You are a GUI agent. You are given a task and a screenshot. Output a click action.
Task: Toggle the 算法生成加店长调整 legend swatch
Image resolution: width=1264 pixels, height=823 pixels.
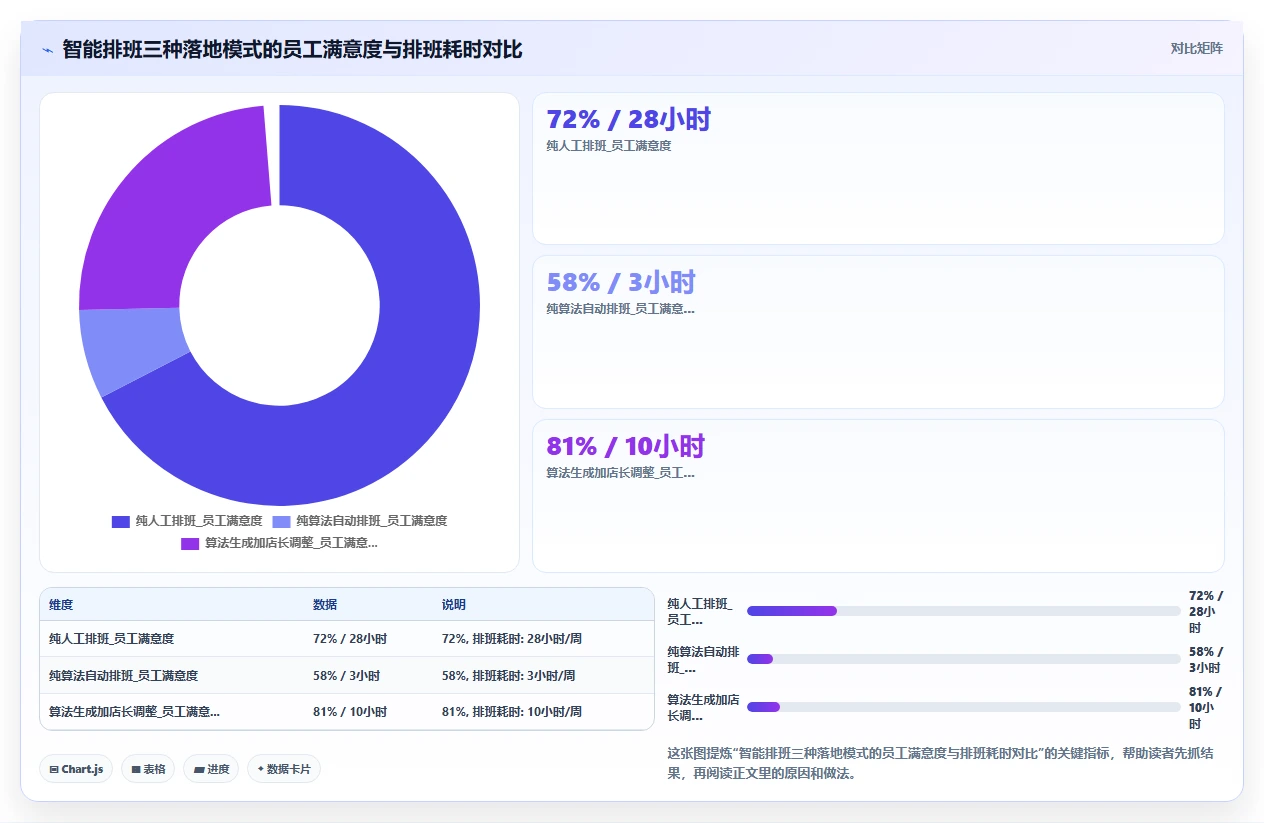tap(190, 543)
